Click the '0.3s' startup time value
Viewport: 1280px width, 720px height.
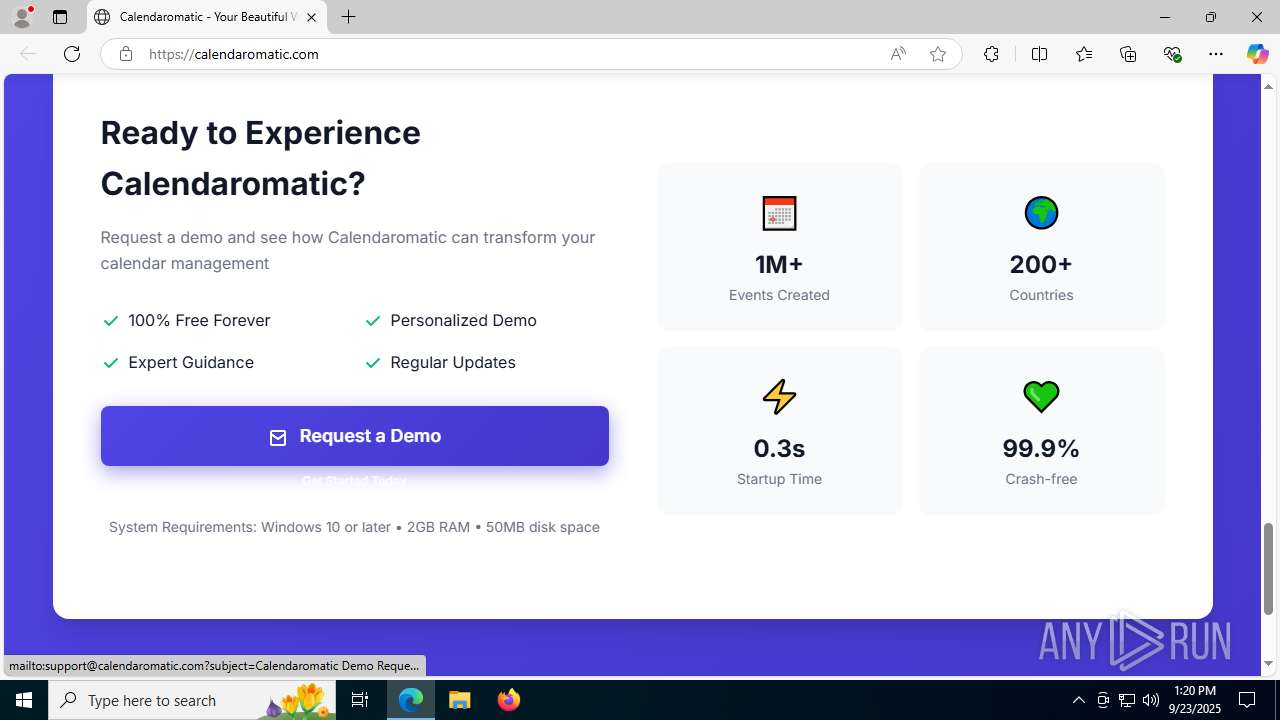click(779, 448)
